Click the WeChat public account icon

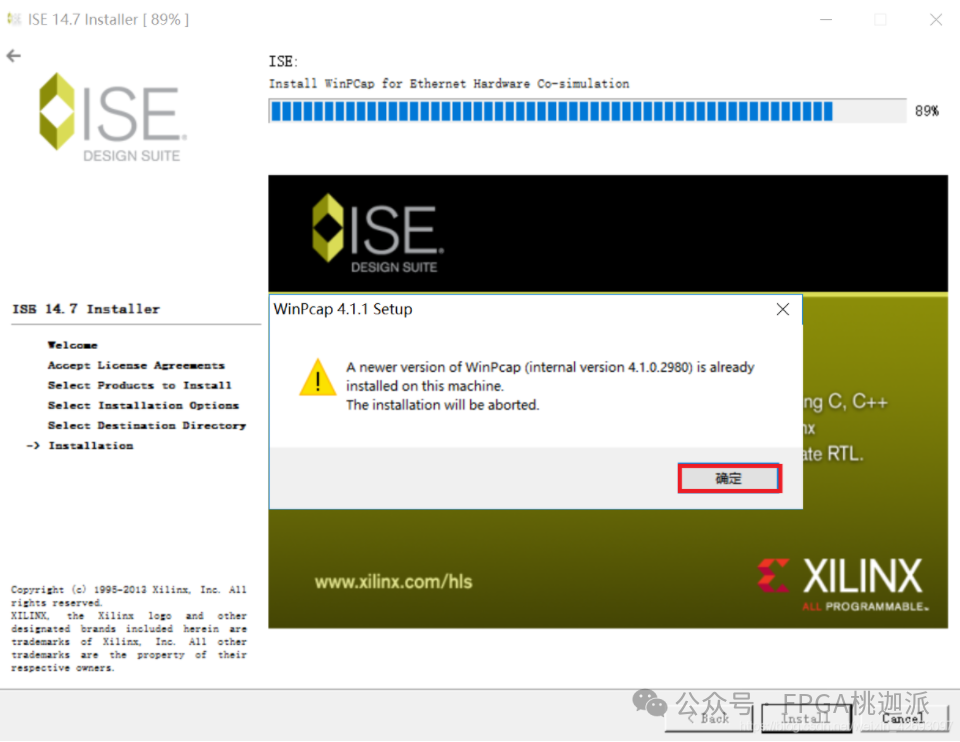click(x=650, y=705)
